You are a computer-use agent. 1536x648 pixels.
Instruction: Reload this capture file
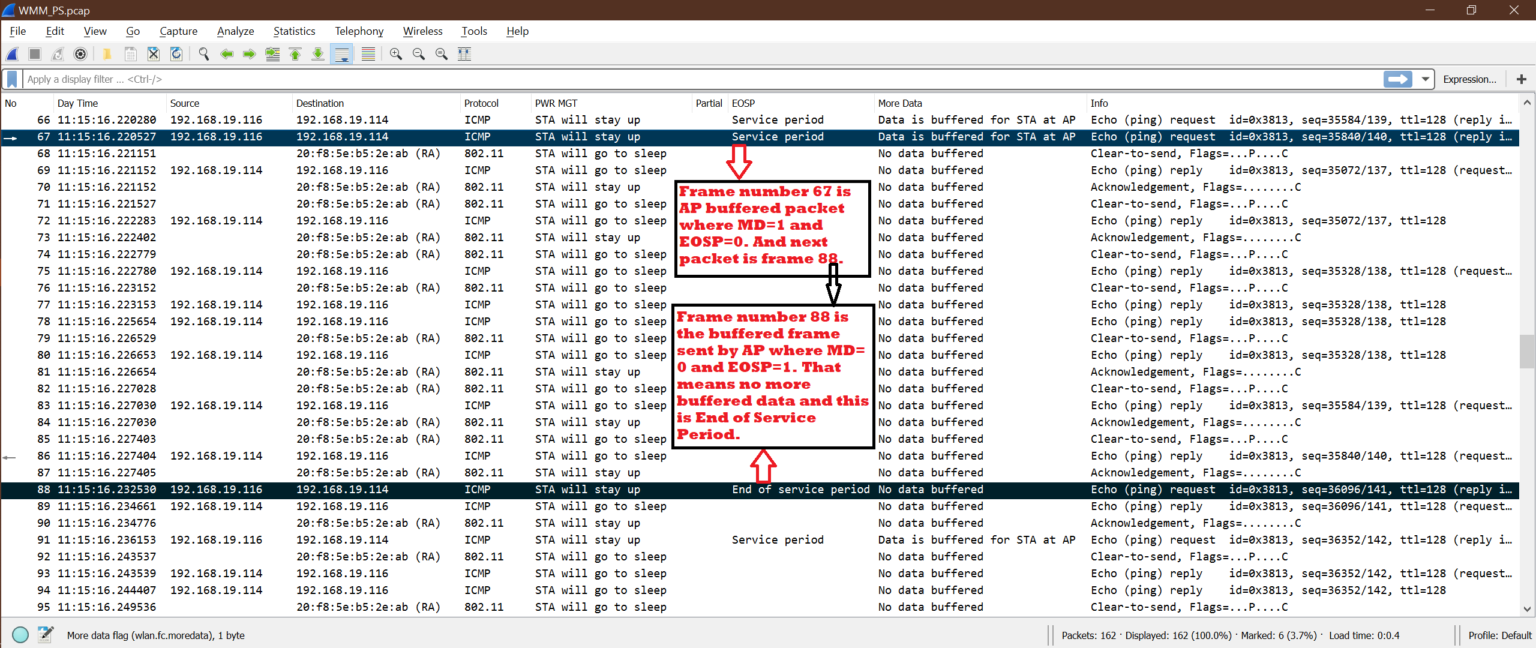176,54
